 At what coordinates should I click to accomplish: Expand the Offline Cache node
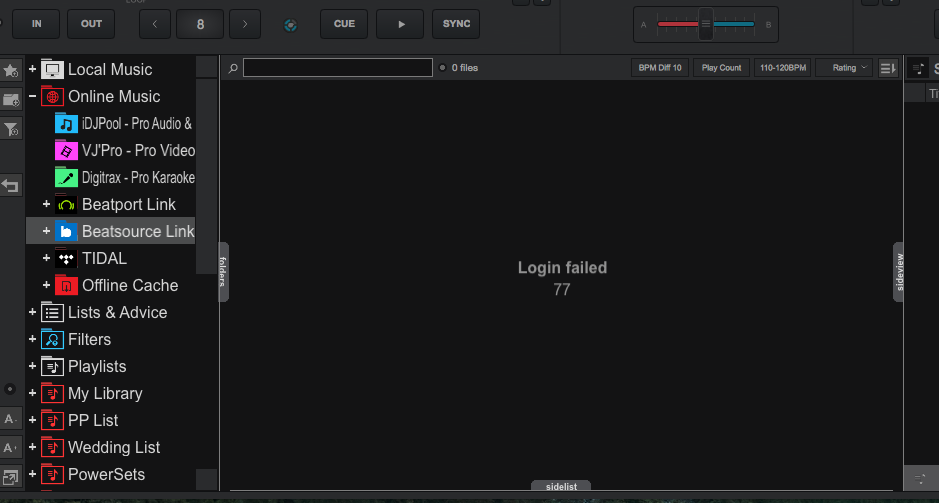pos(47,285)
